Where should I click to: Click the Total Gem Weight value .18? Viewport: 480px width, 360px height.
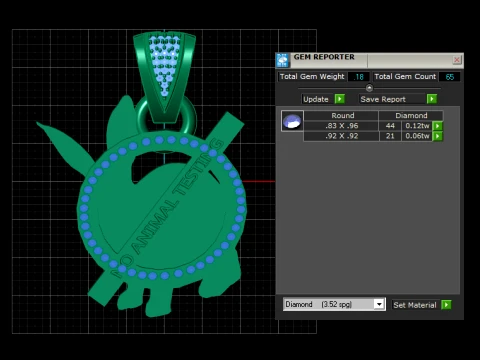[x=359, y=77]
